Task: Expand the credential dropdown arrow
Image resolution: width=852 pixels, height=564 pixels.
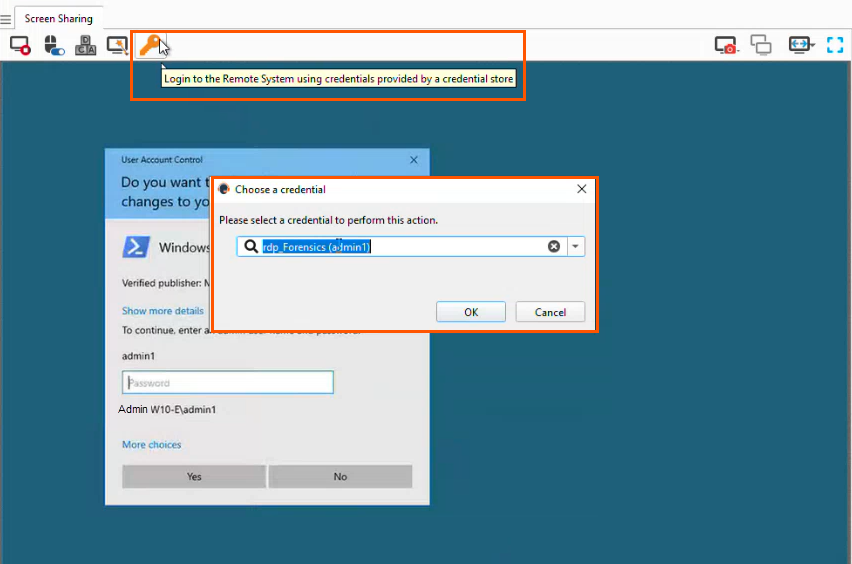Action: tap(575, 247)
